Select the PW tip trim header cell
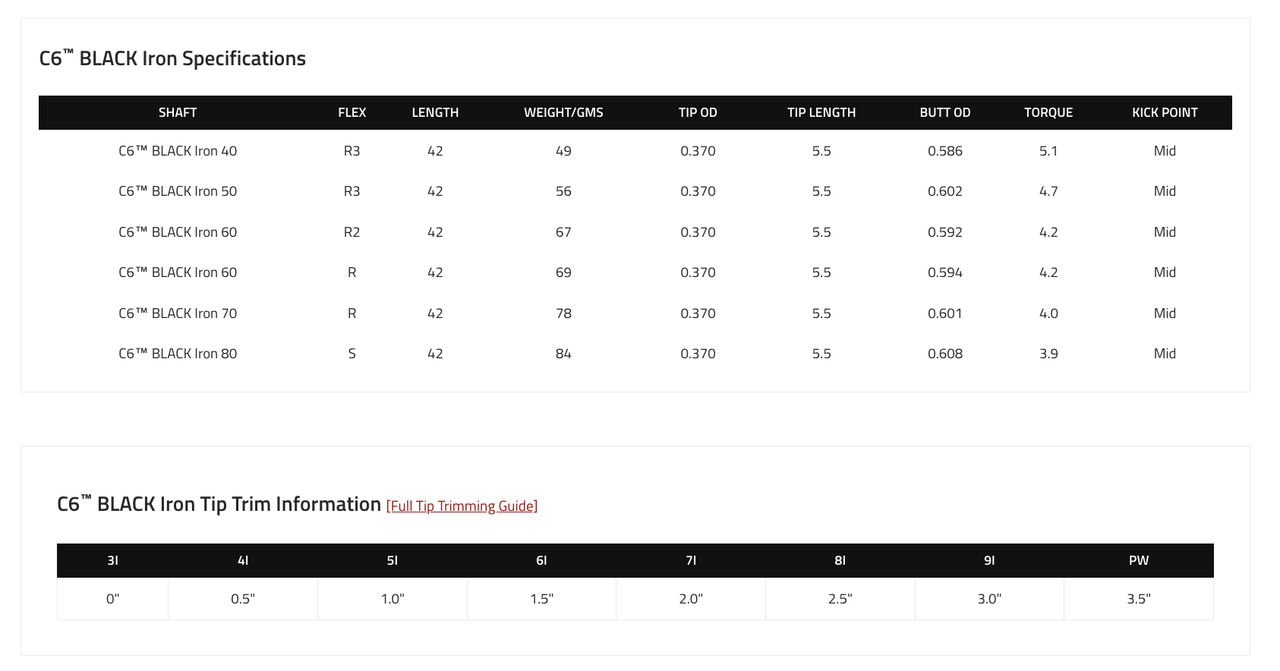The image size is (1280, 671). coord(1139,561)
